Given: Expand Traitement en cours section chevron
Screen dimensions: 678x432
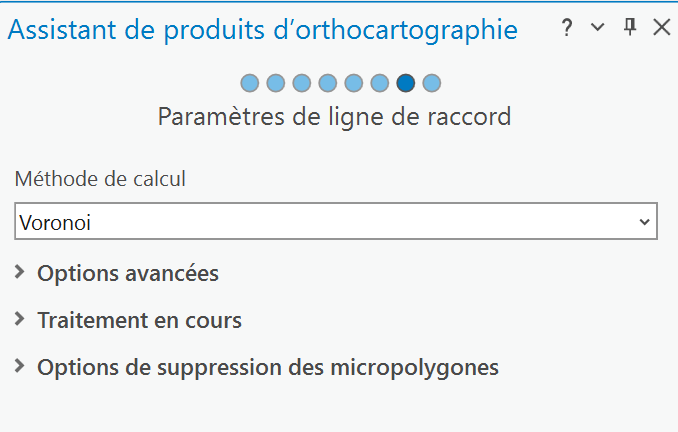Looking at the screenshot, I should click(x=20, y=320).
